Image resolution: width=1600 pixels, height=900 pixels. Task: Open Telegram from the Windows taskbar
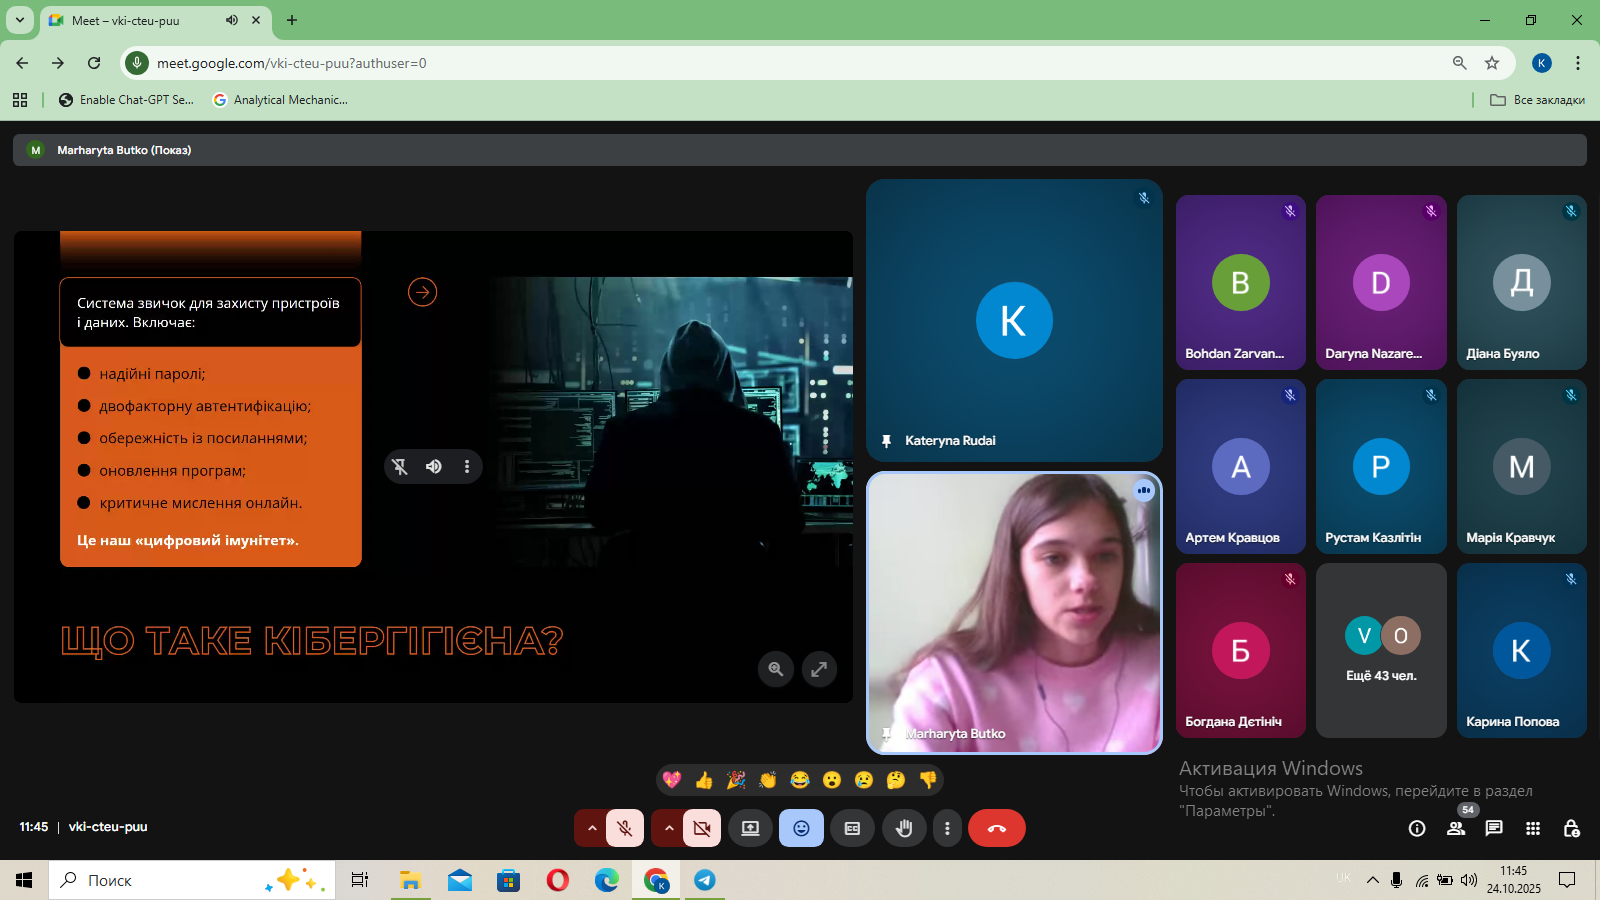(705, 880)
